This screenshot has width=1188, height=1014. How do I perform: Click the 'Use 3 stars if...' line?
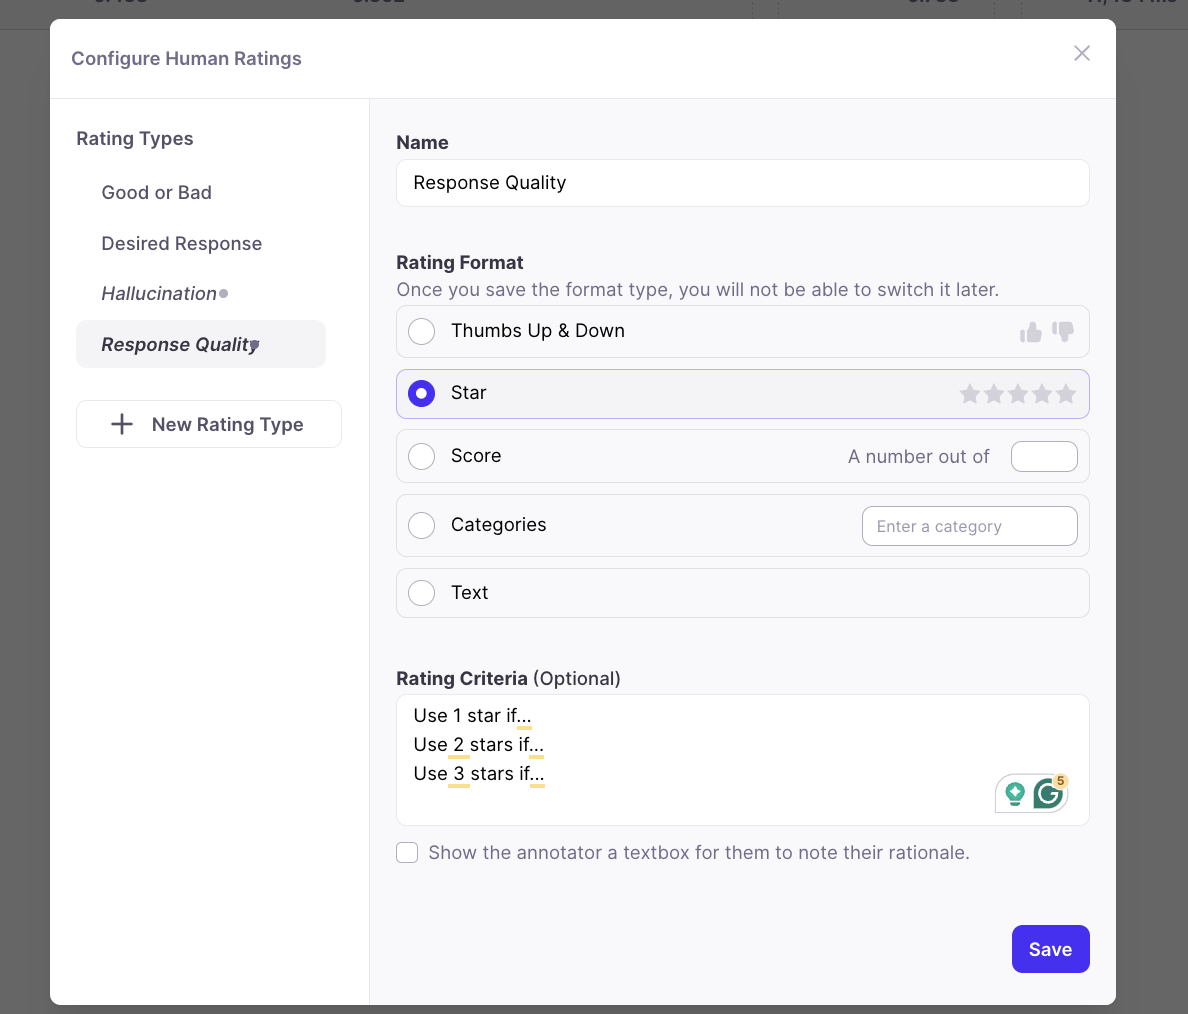pos(479,774)
